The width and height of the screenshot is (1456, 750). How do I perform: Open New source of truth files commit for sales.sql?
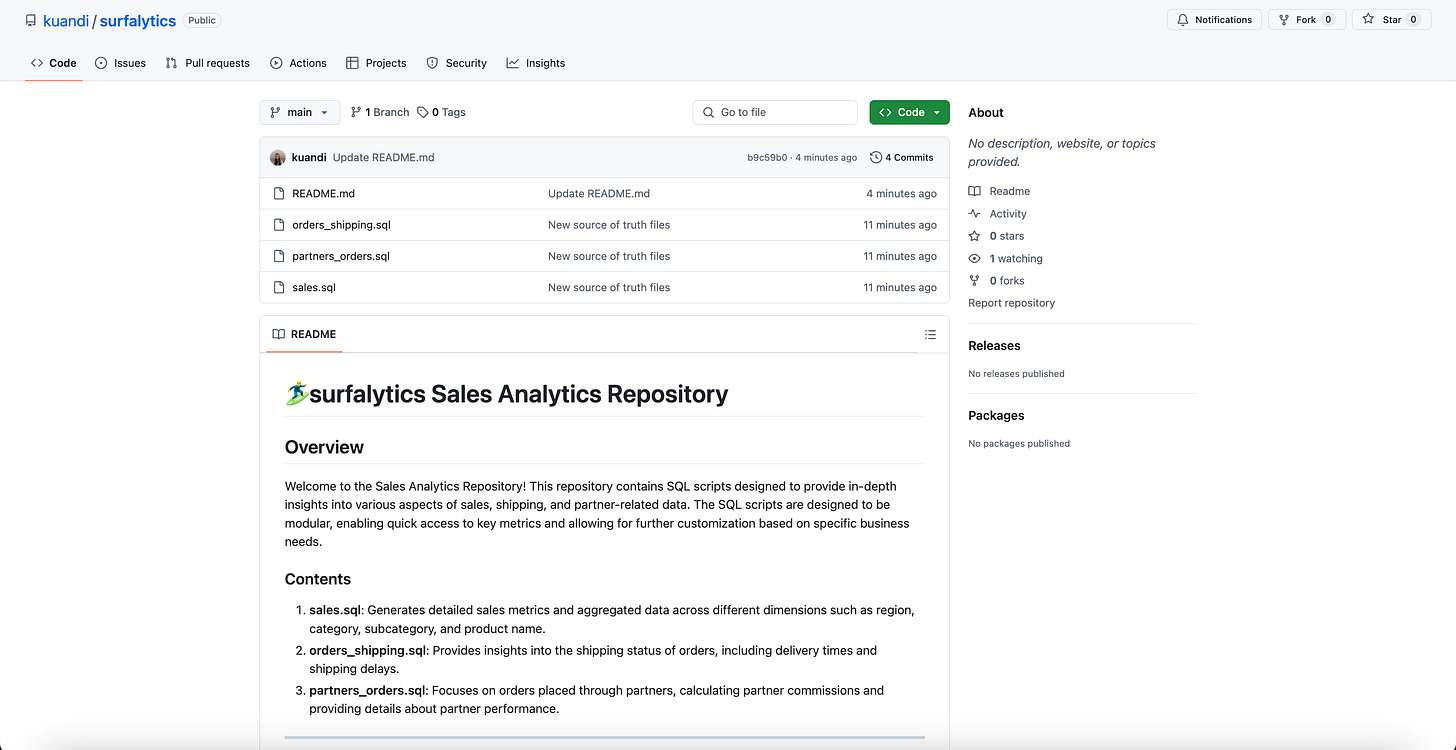tap(609, 287)
